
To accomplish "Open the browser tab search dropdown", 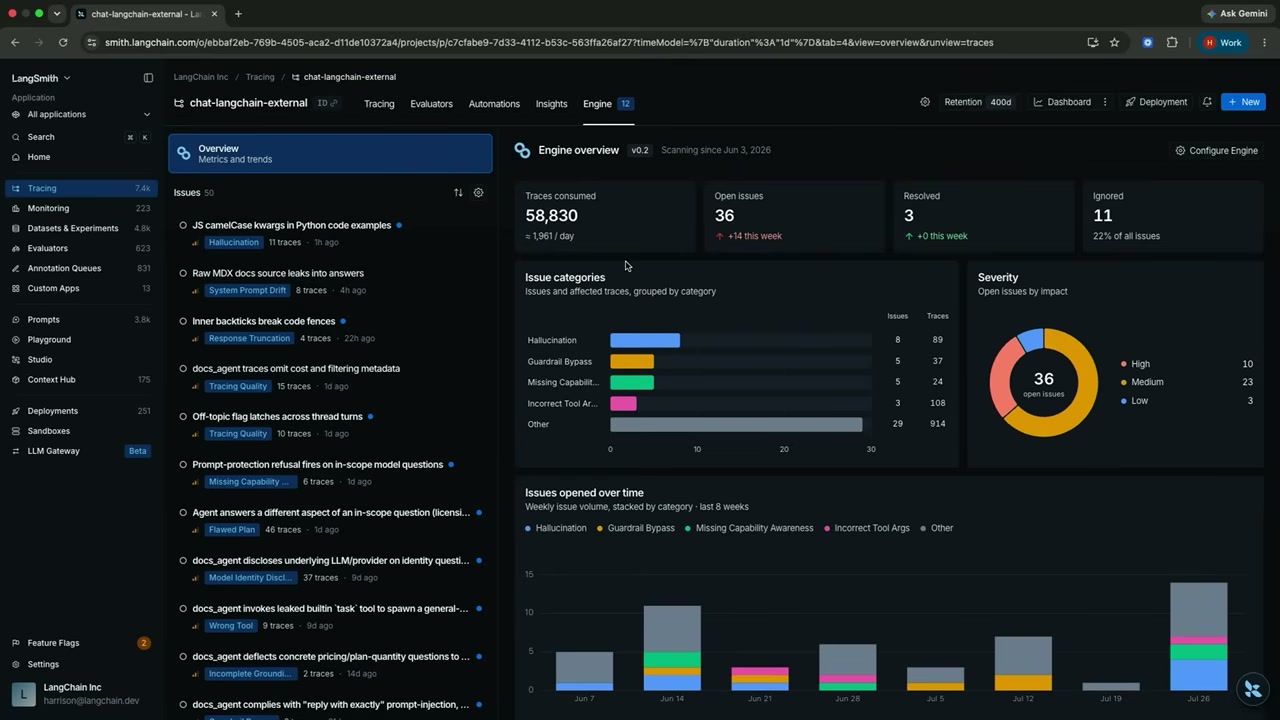I will coord(56,14).
